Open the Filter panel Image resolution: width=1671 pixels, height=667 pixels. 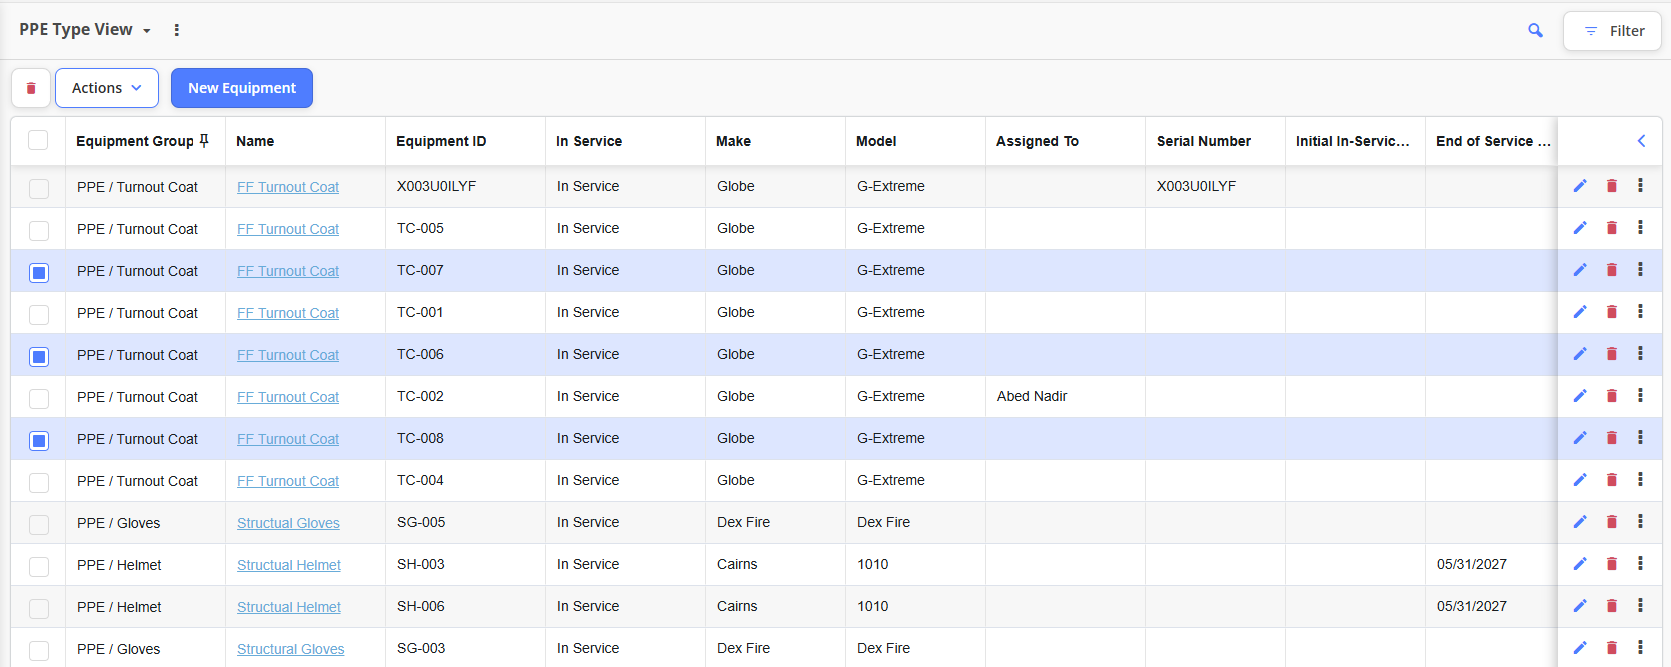1612,31
